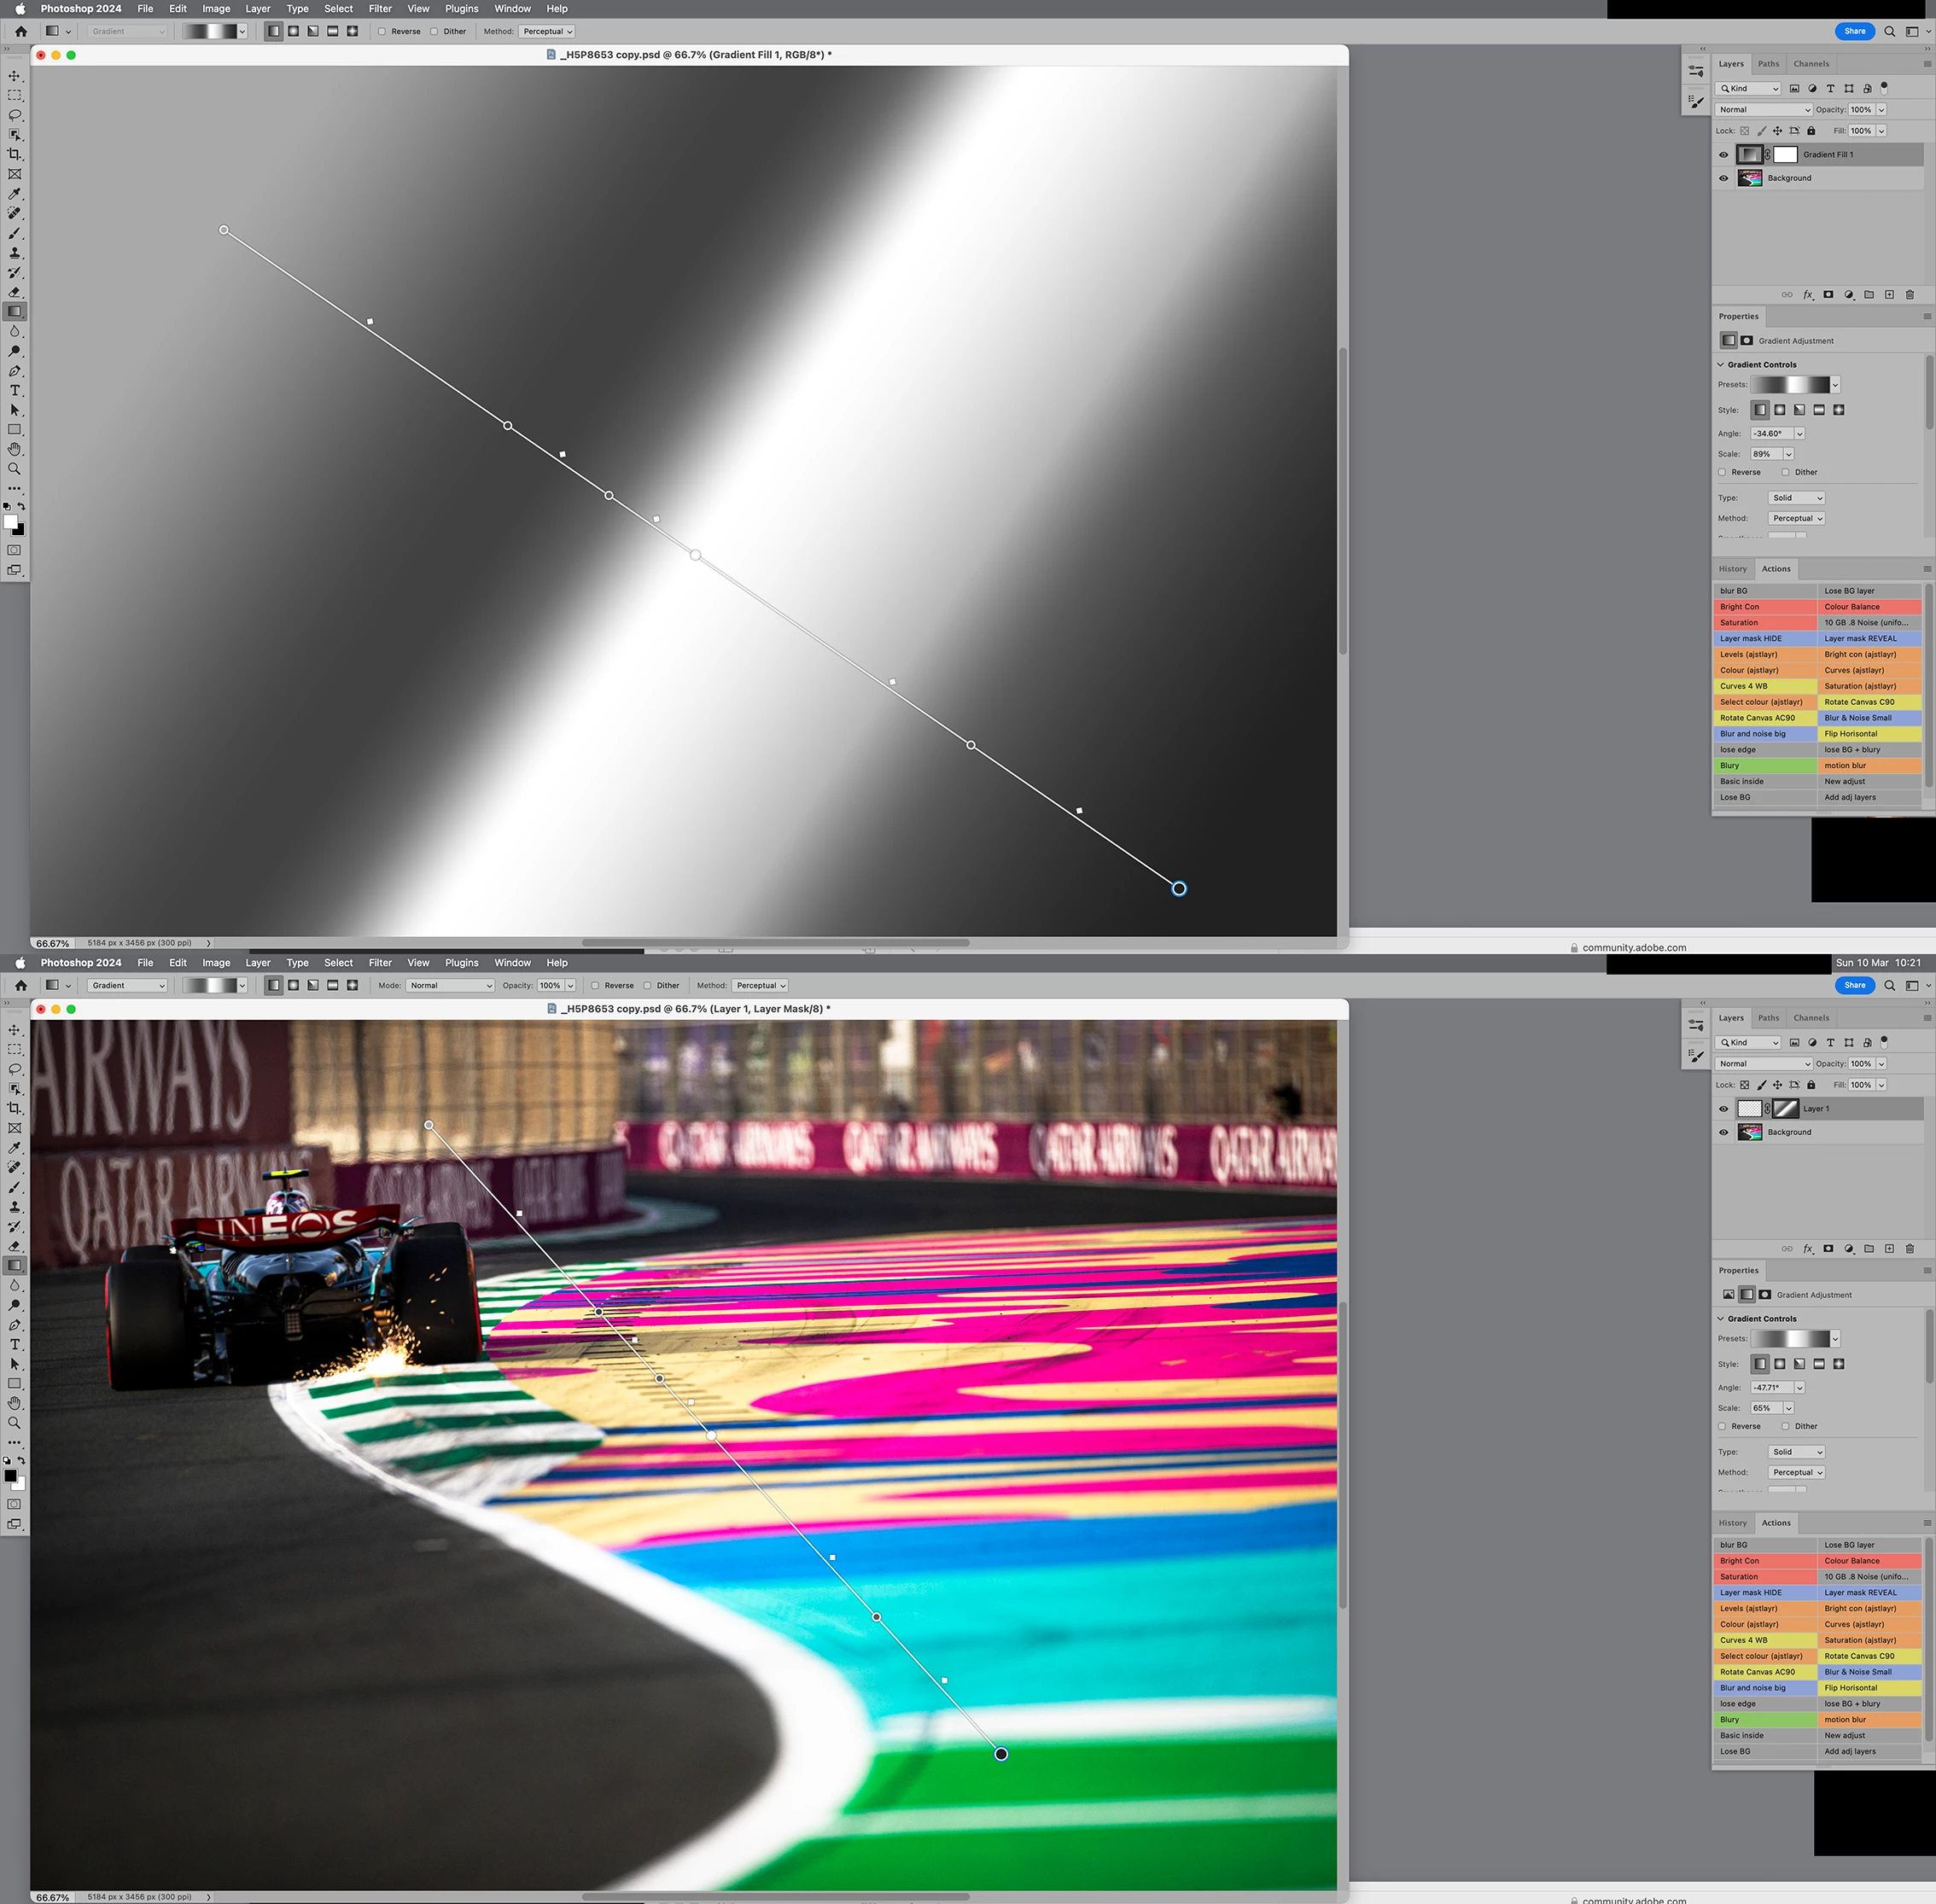The image size is (1936, 1904).
Task: Pick the Clone Stamp tool beside the grayscale gradient canvas
Action: click(x=14, y=253)
